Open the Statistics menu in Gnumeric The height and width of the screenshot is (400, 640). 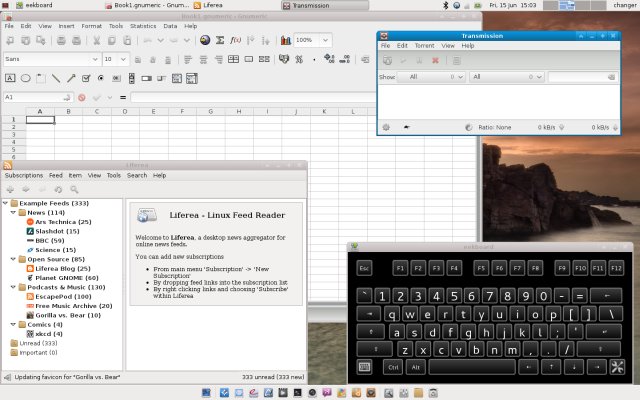(143, 25)
